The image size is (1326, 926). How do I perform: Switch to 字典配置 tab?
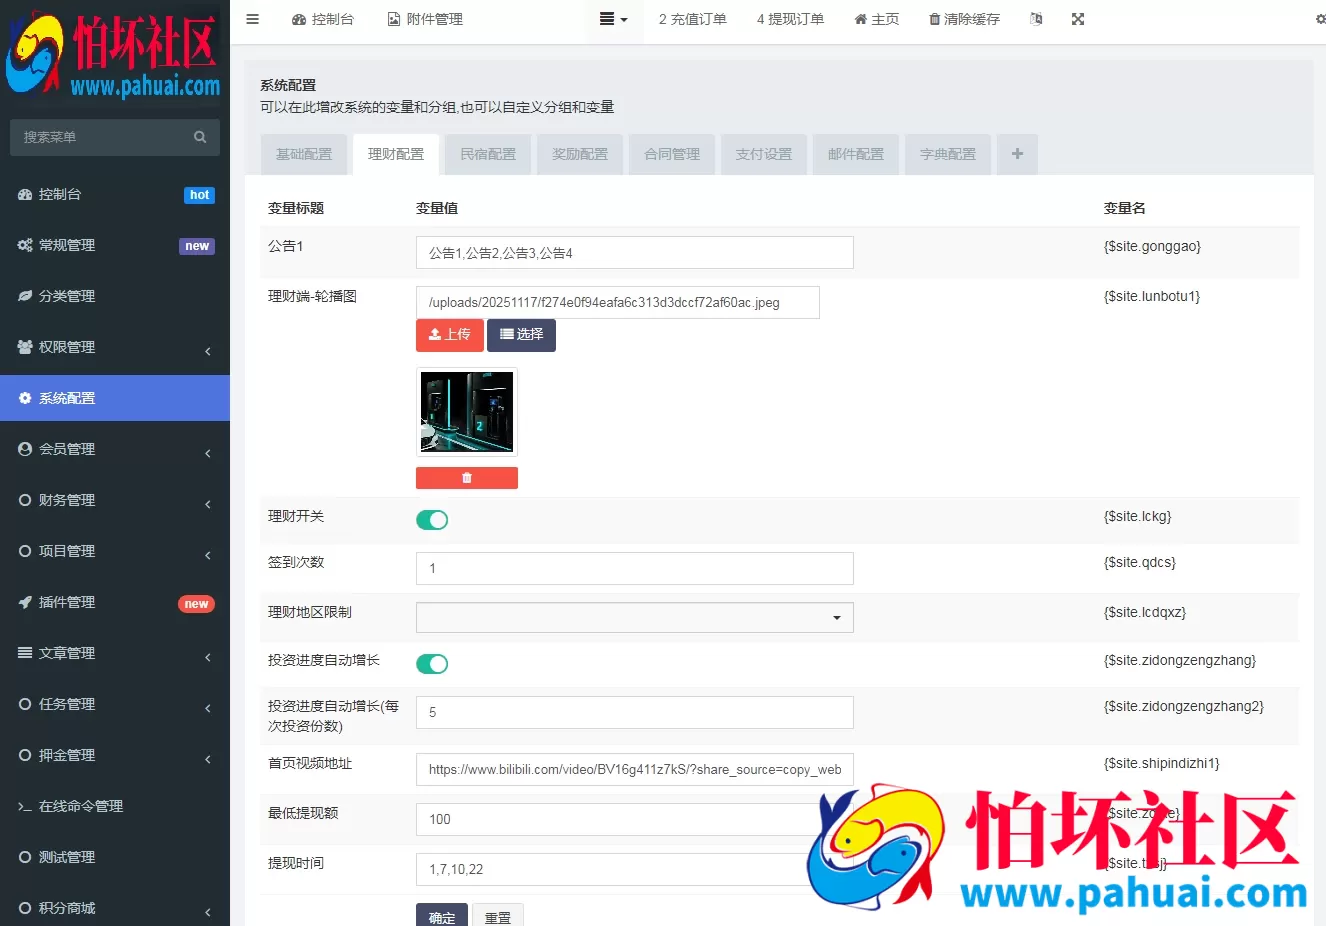(x=948, y=154)
